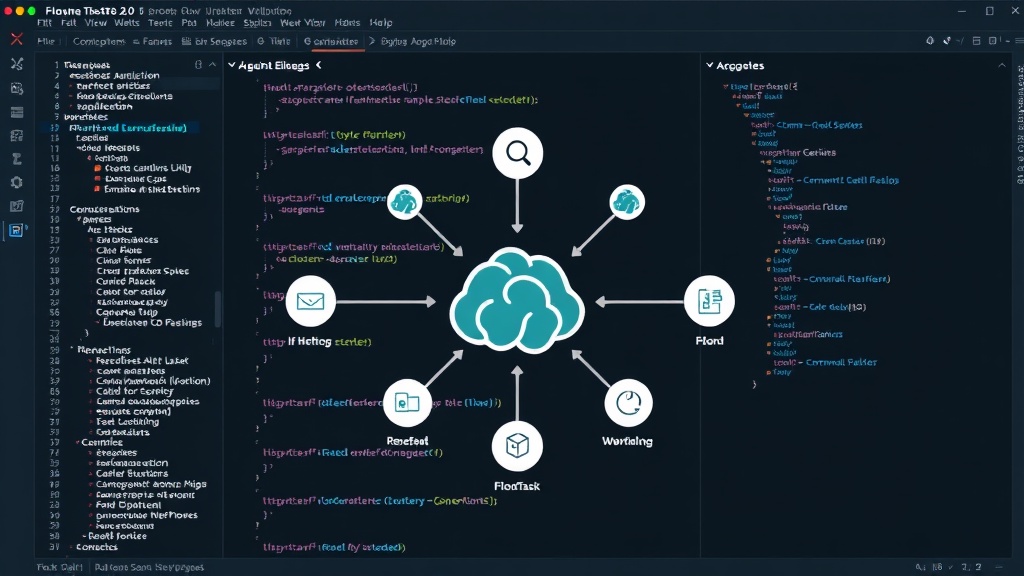Click the up-chevron at Acggeles panel's right edge
The width and height of the screenshot is (1024, 576).
(x=1002, y=65)
